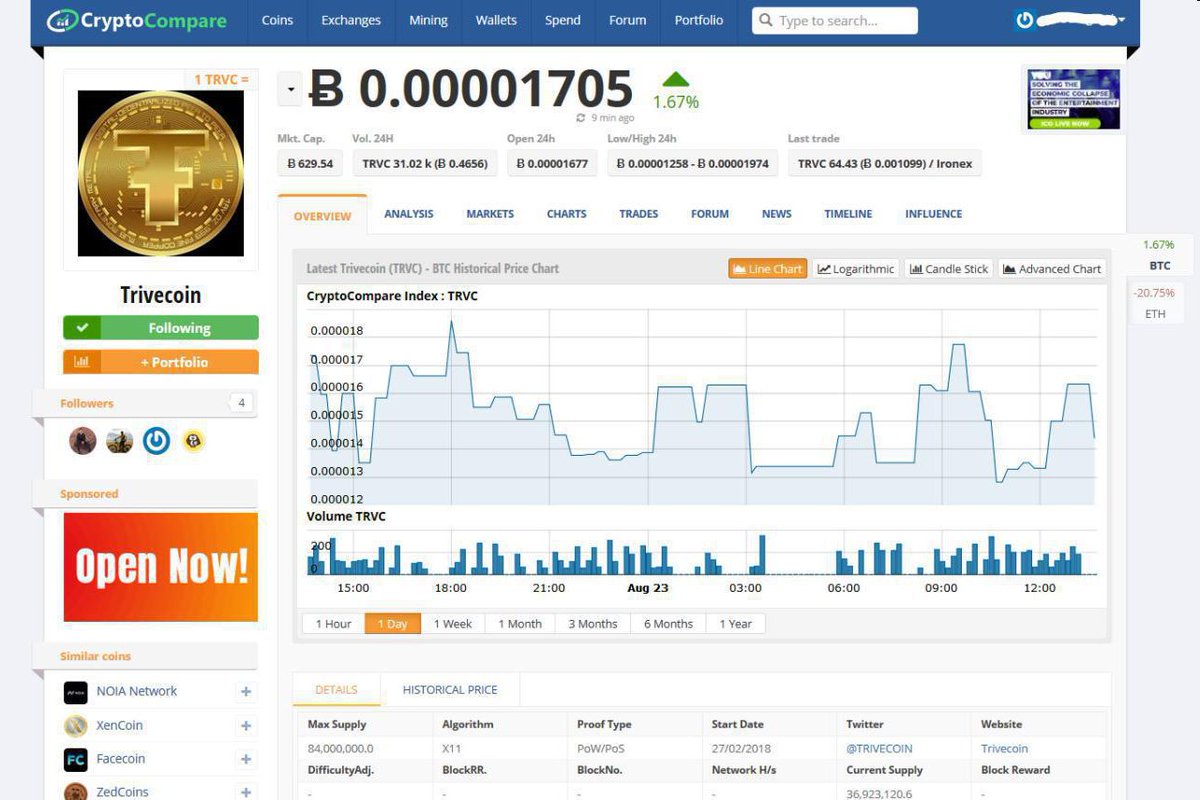The width and height of the screenshot is (1200, 800).
Task: Add NOIA Network with plus icon
Action: point(246,691)
